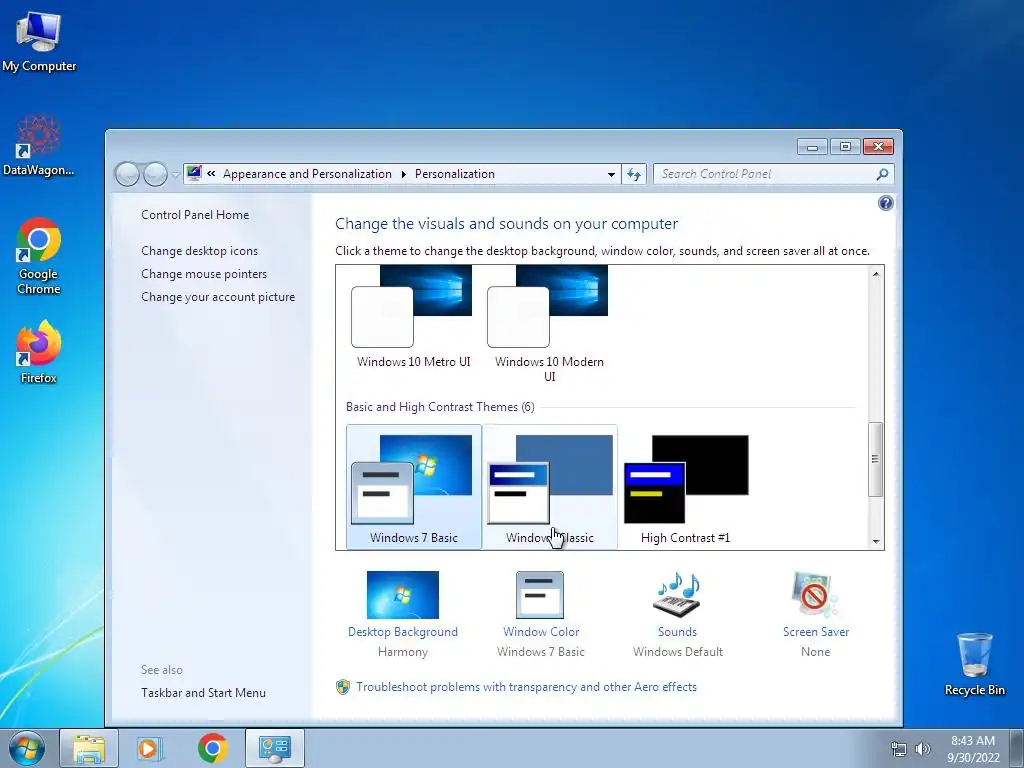Open Change desktop icons link
Screen dimensions: 1024x768
click(x=199, y=251)
